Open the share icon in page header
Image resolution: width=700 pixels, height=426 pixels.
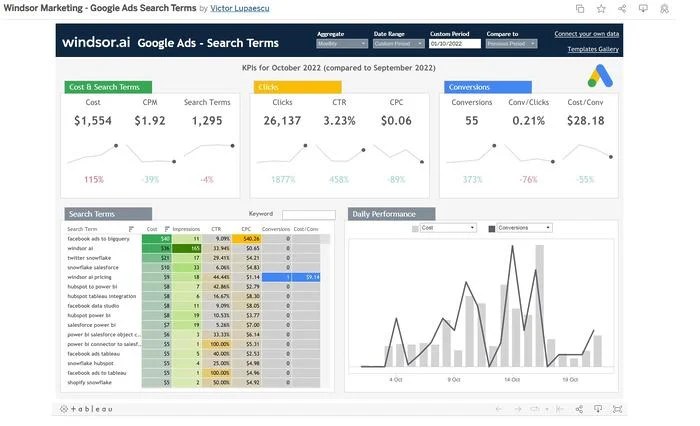click(x=622, y=8)
